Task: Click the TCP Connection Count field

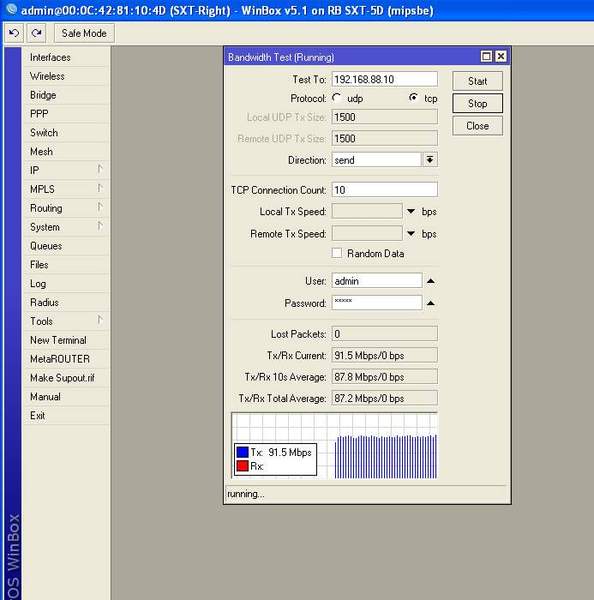Action: click(385, 189)
